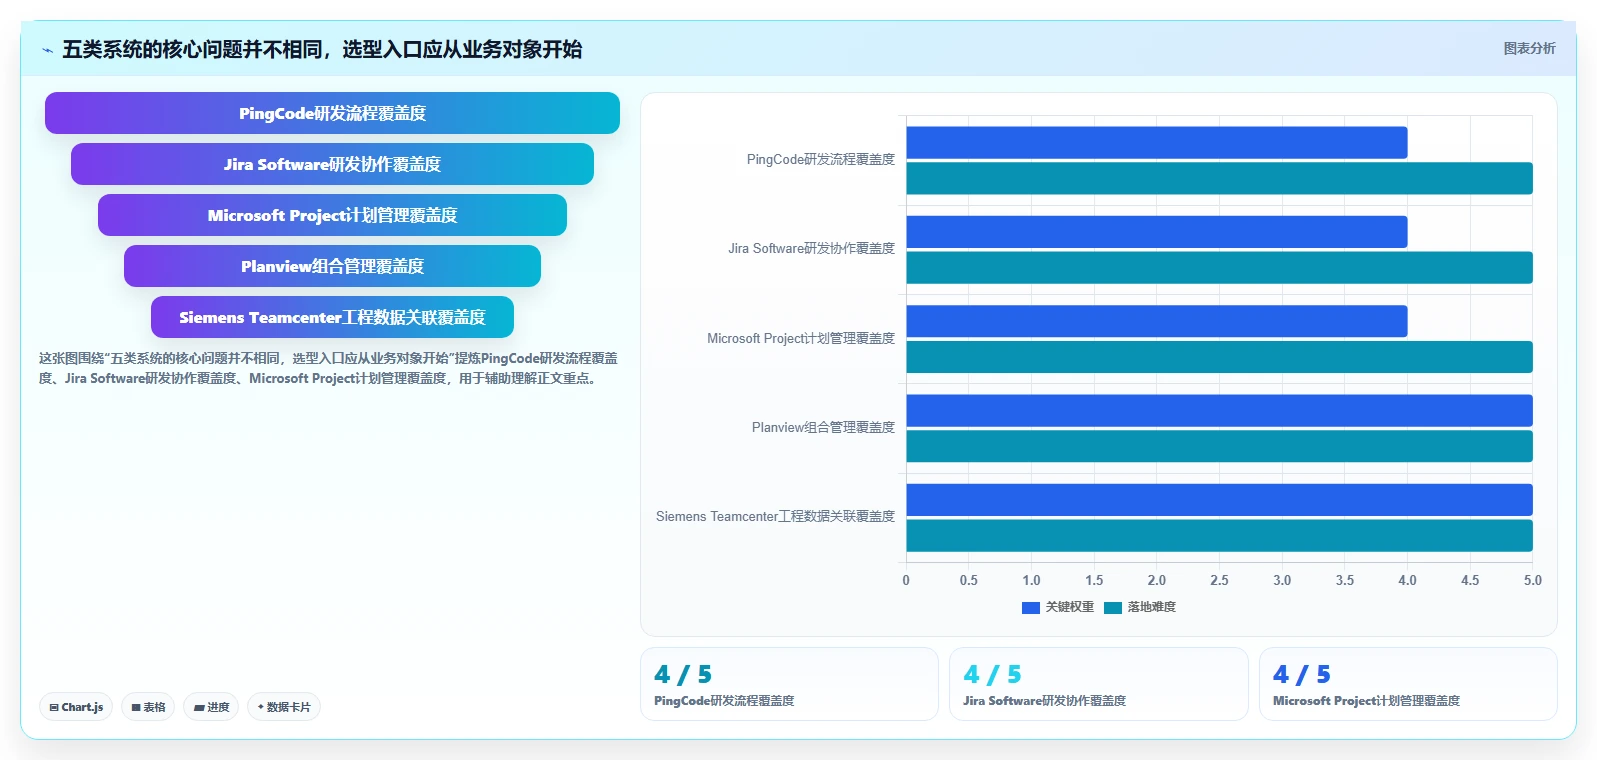The image size is (1597, 760).
Task: Click the blue 关键权重 bar for PingCode
Action: pyautogui.click(x=1156, y=142)
